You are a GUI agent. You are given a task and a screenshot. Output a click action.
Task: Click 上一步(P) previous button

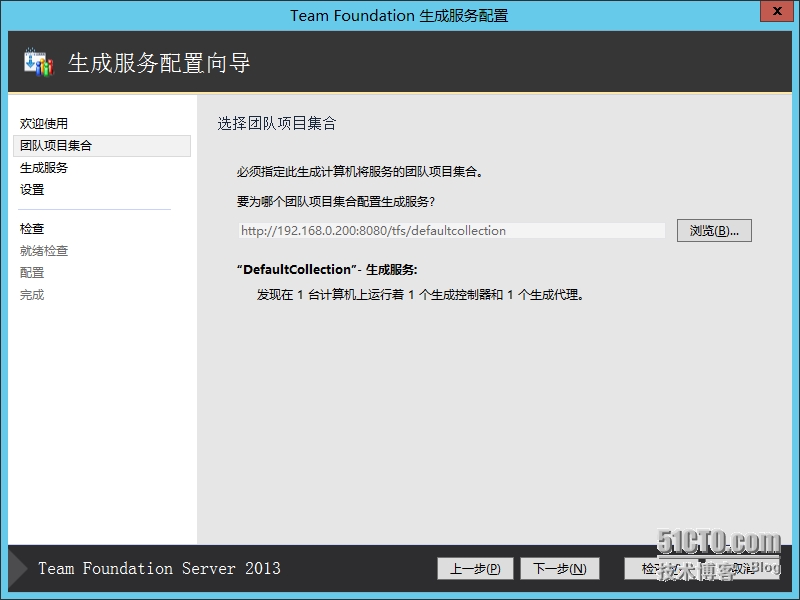pos(475,568)
